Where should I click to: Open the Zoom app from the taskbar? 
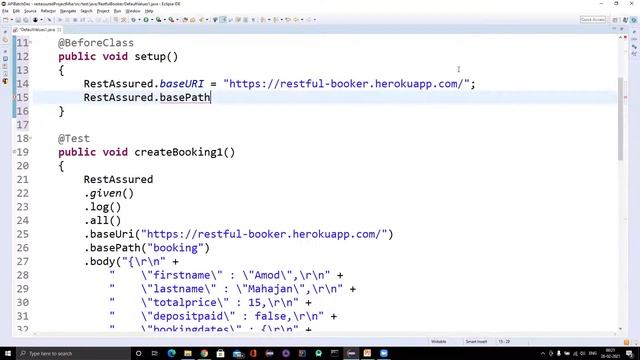click(384, 353)
